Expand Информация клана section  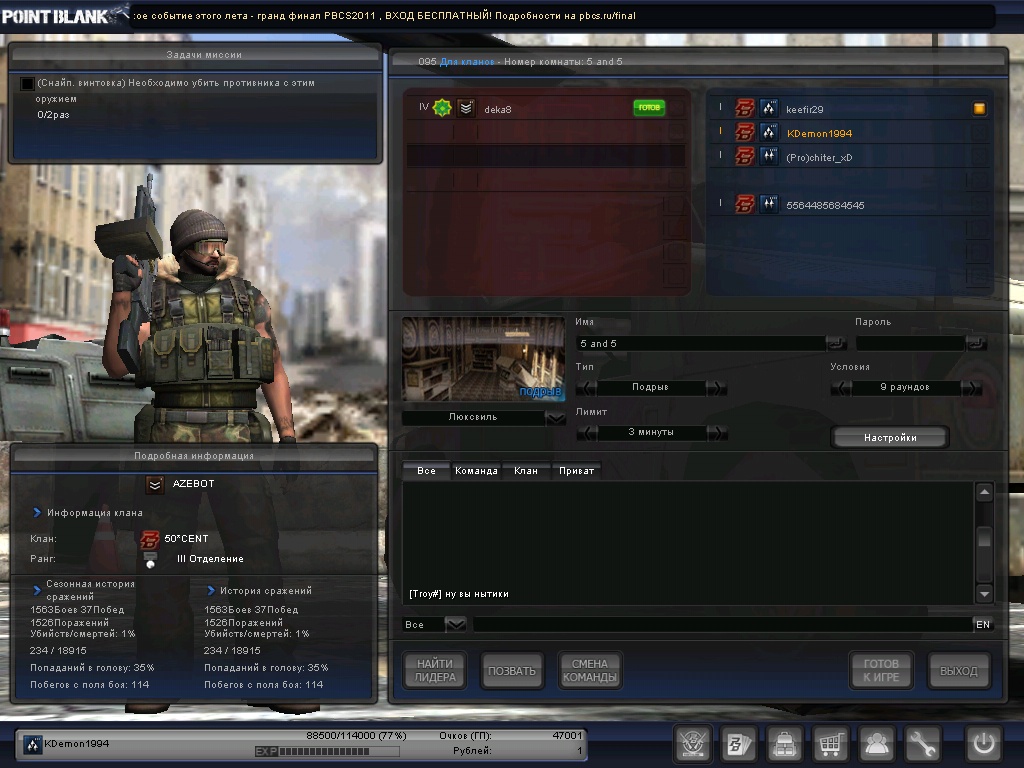pyautogui.click(x=37, y=513)
